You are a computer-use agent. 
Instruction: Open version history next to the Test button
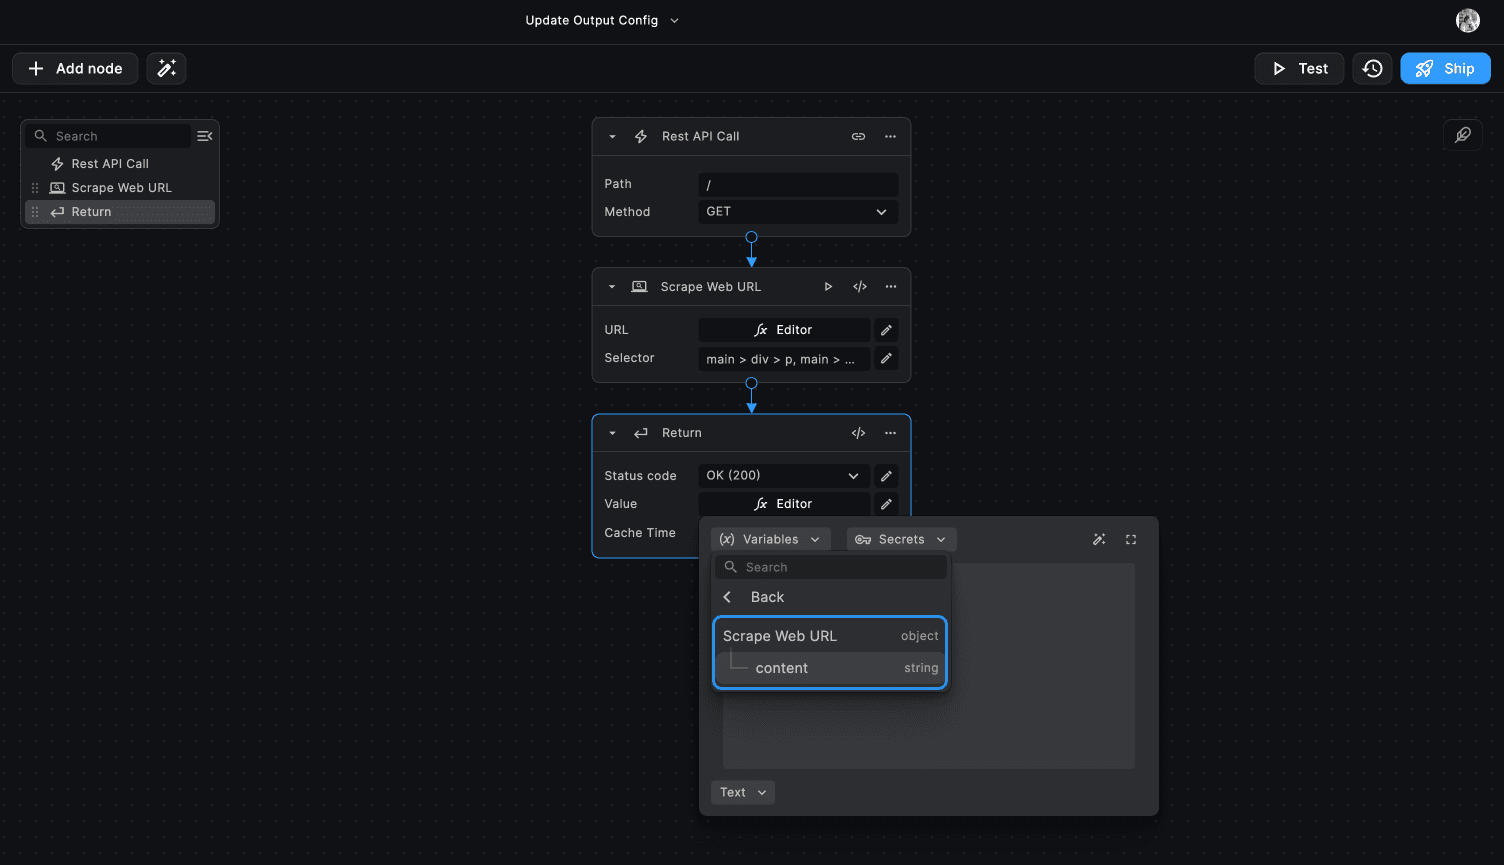tap(1371, 68)
